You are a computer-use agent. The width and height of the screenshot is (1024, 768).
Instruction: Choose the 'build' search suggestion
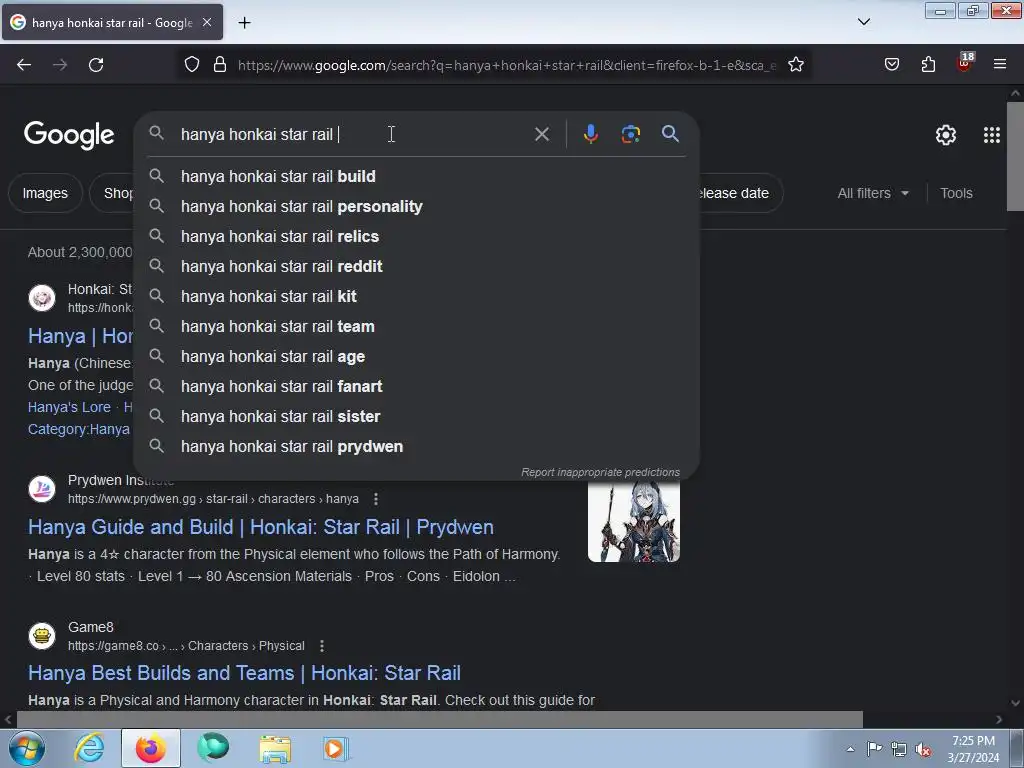(x=416, y=176)
